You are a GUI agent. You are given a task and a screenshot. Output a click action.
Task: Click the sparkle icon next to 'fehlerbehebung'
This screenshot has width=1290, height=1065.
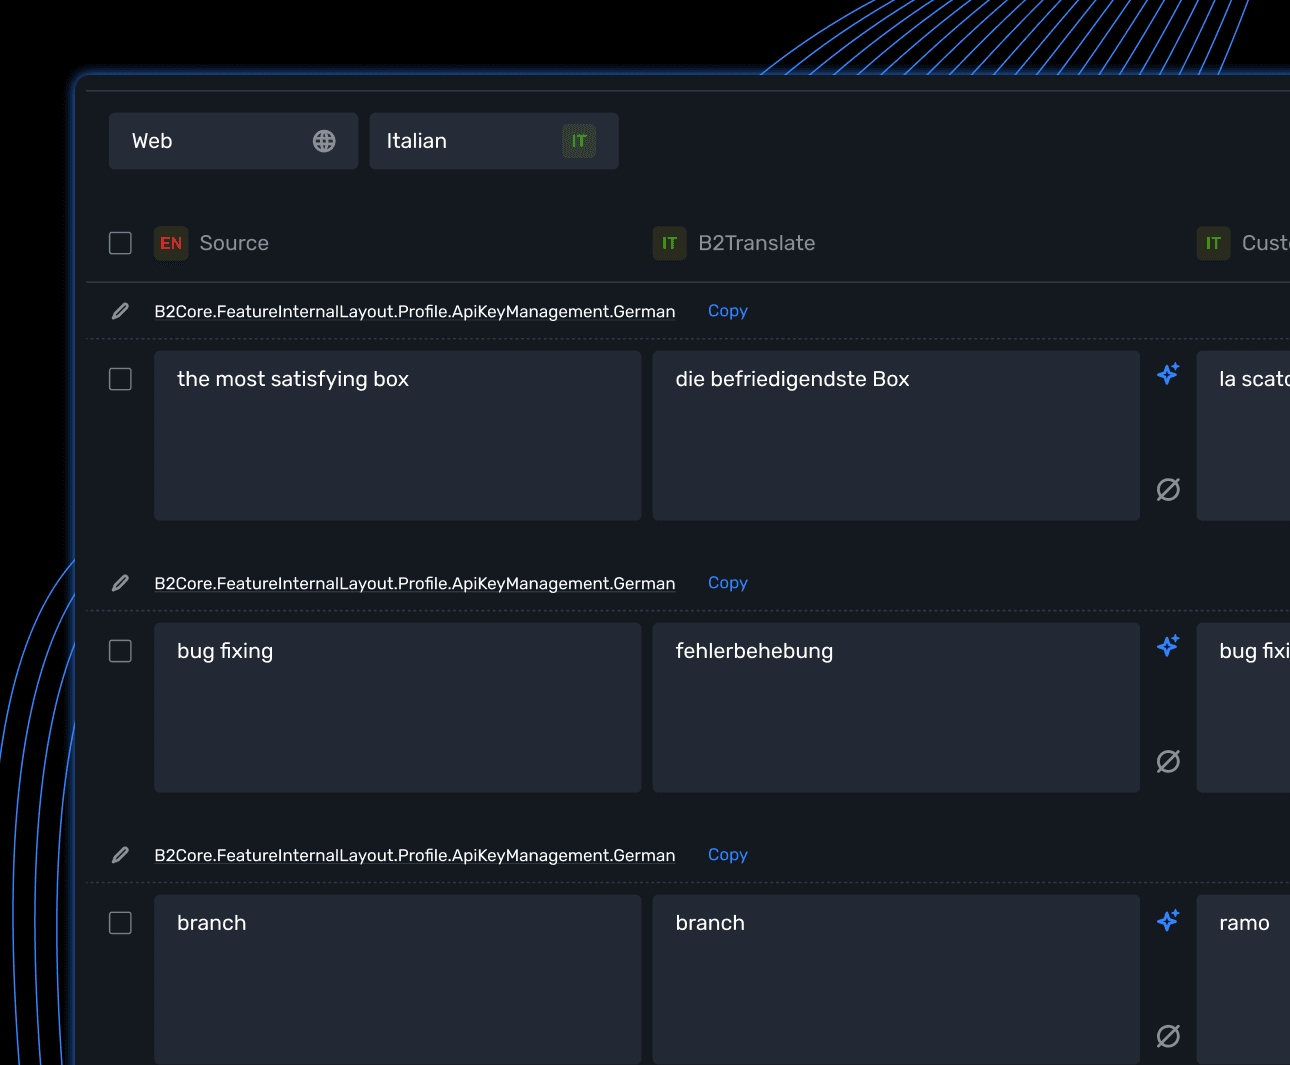[1167, 647]
